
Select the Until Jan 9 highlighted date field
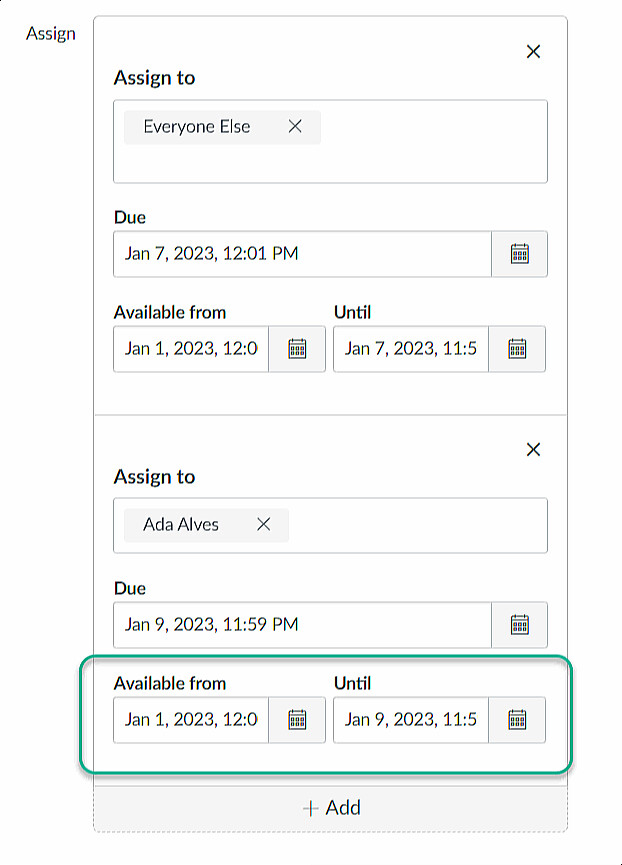coord(410,720)
